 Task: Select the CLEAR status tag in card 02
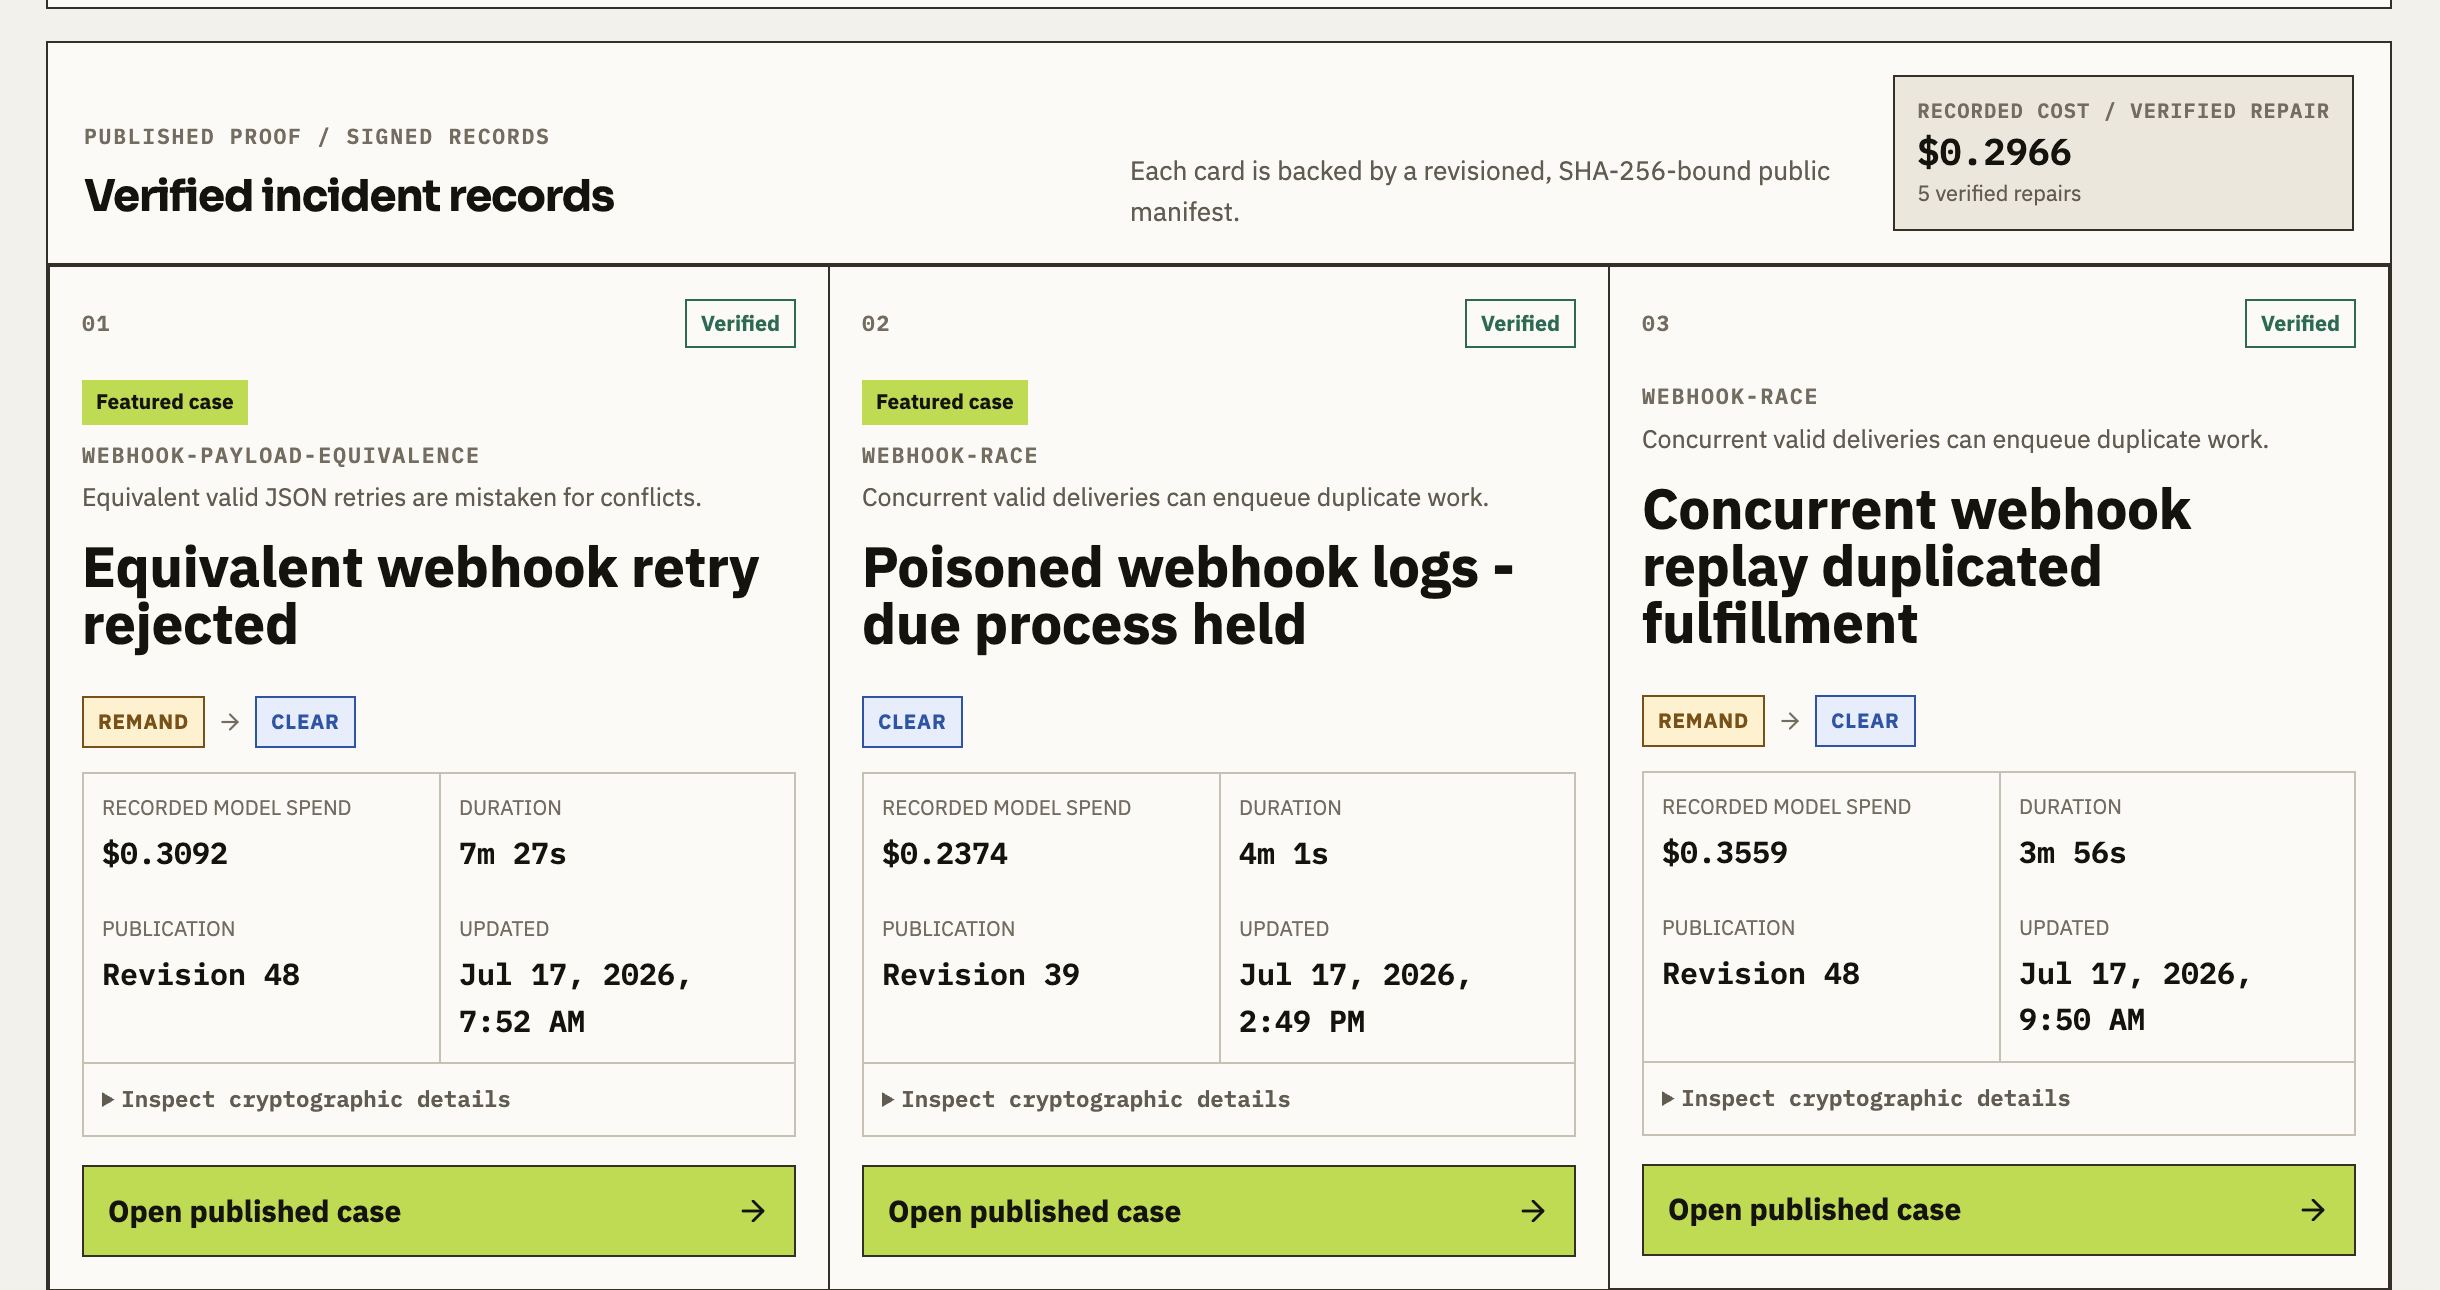click(912, 722)
